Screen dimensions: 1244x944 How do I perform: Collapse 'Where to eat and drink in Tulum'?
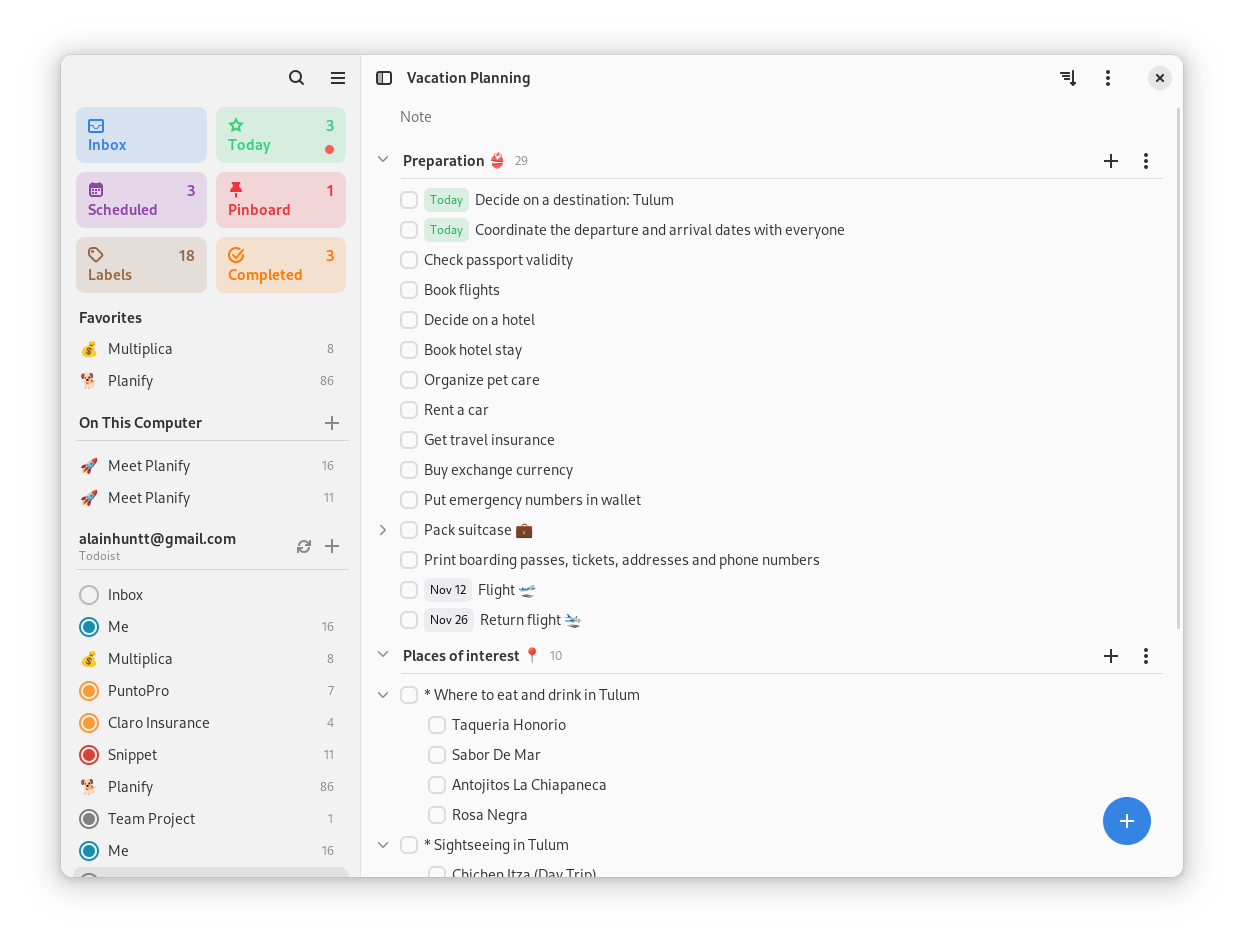coord(383,694)
